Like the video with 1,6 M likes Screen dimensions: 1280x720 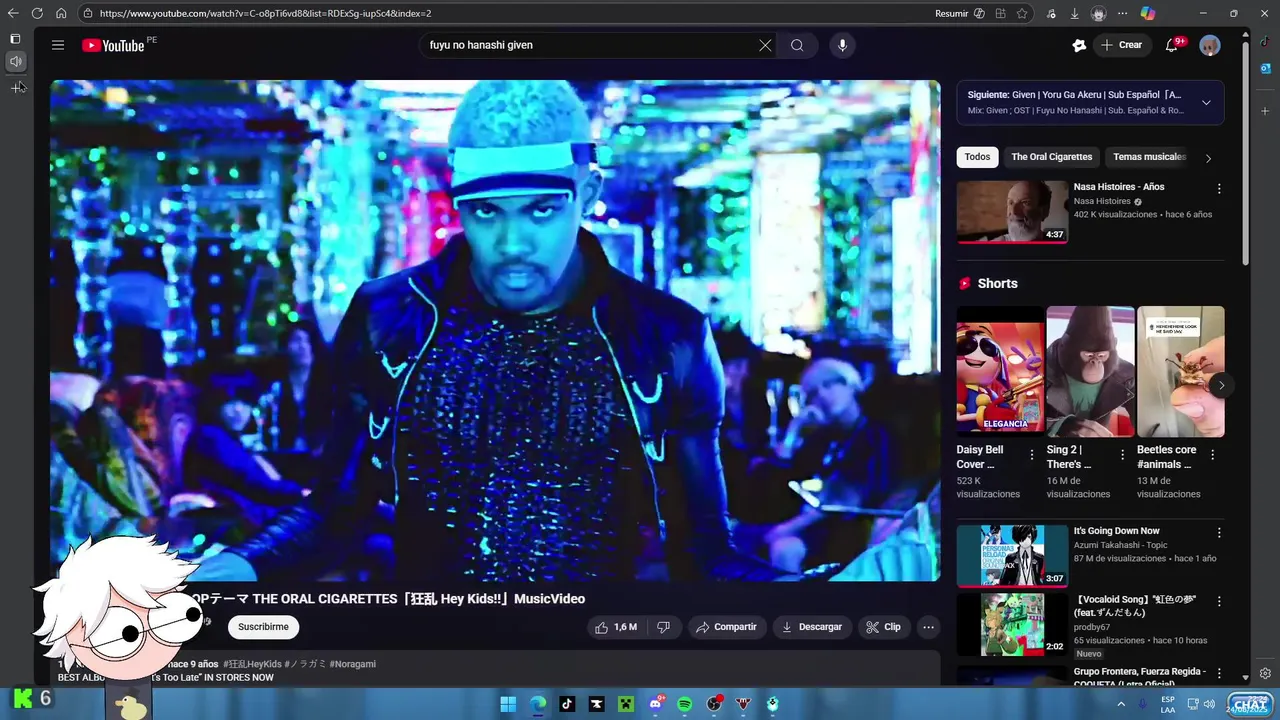(615, 627)
